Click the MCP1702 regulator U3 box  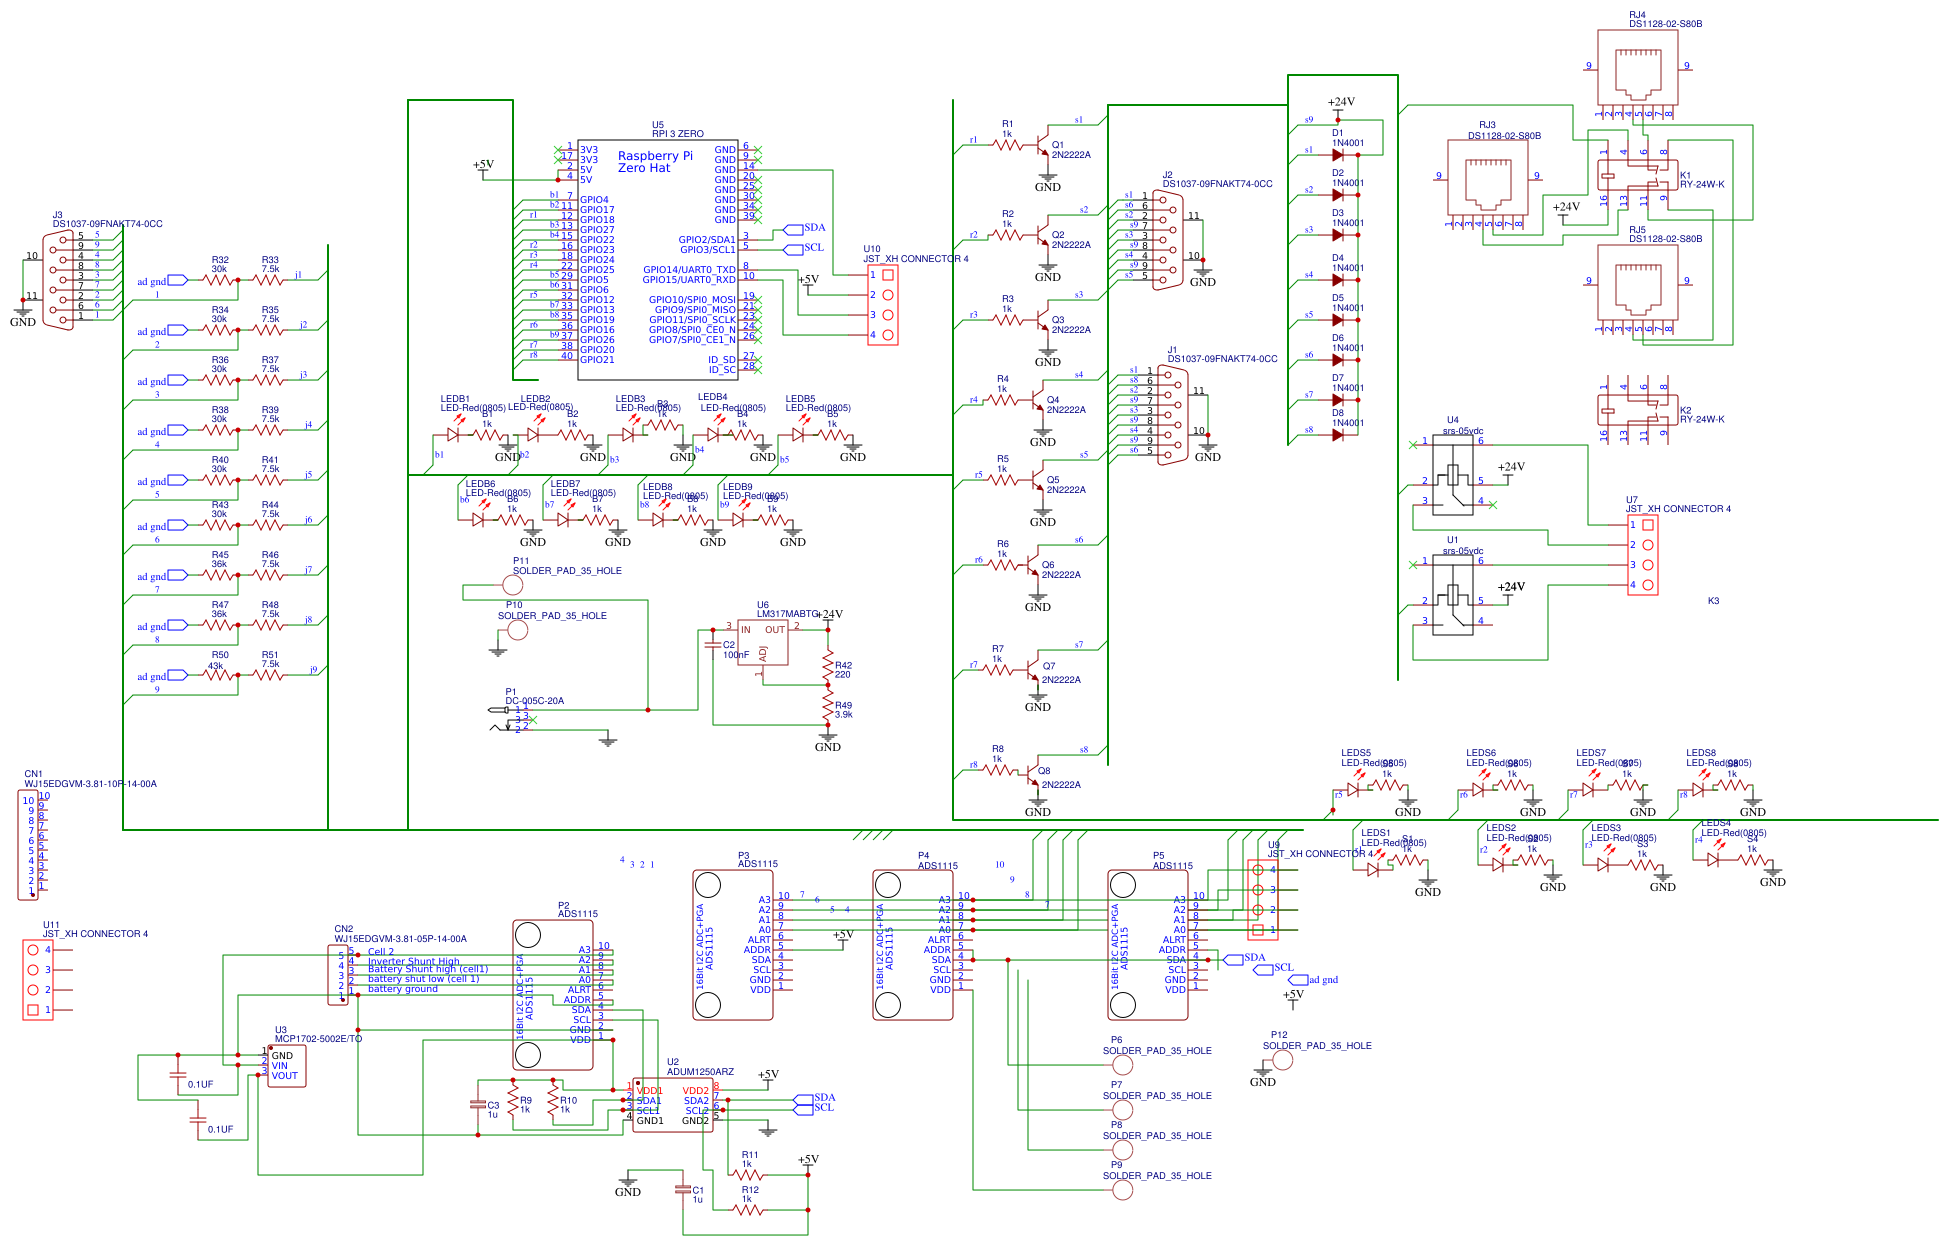(287, 1066)
